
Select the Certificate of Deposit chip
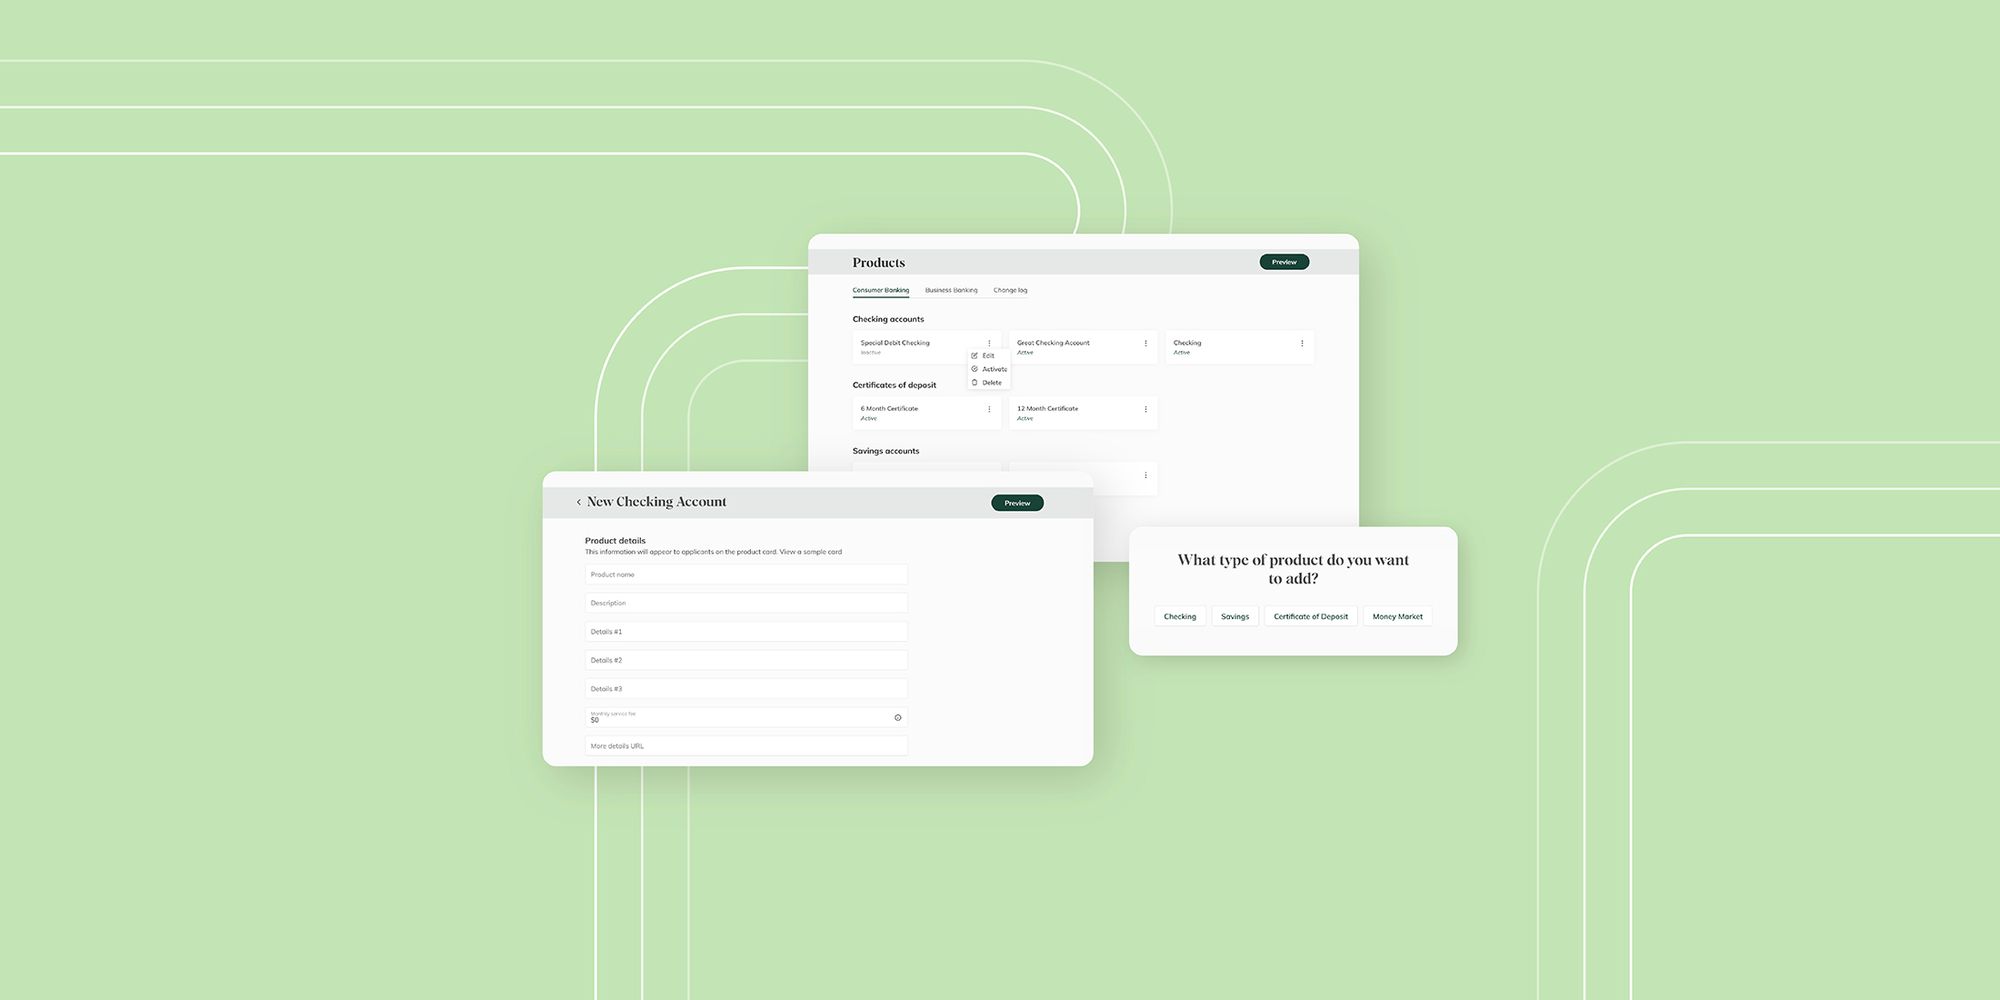1310,616
